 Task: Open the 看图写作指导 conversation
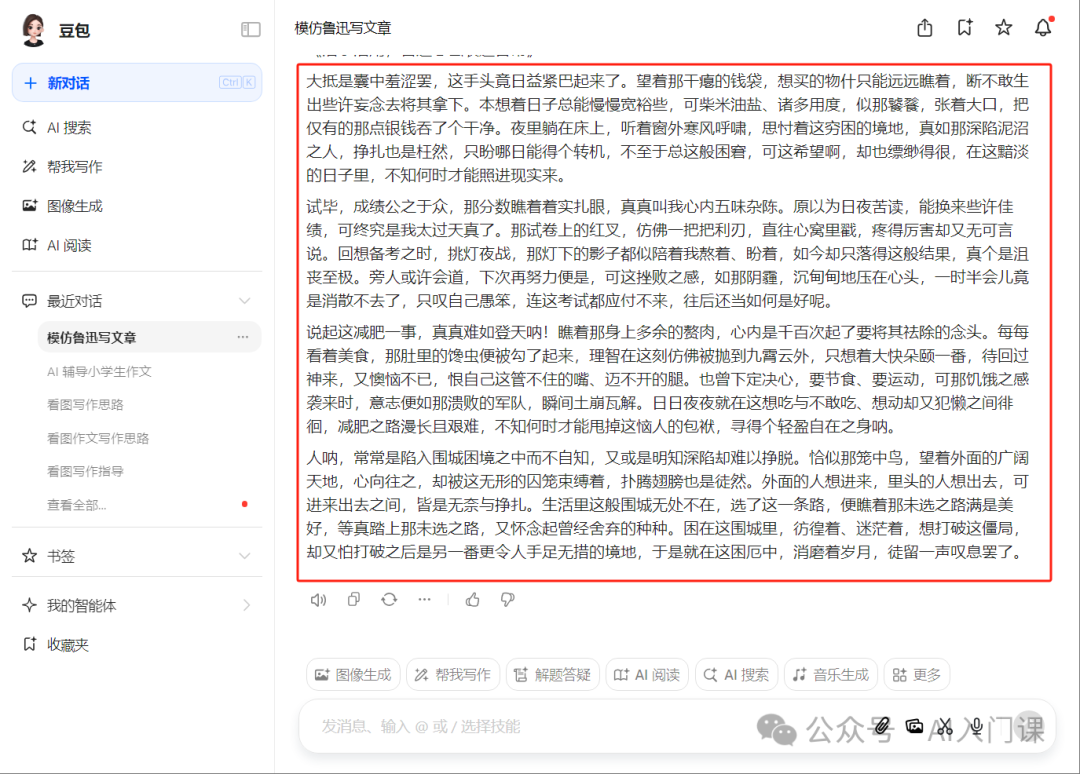point(85,471)
